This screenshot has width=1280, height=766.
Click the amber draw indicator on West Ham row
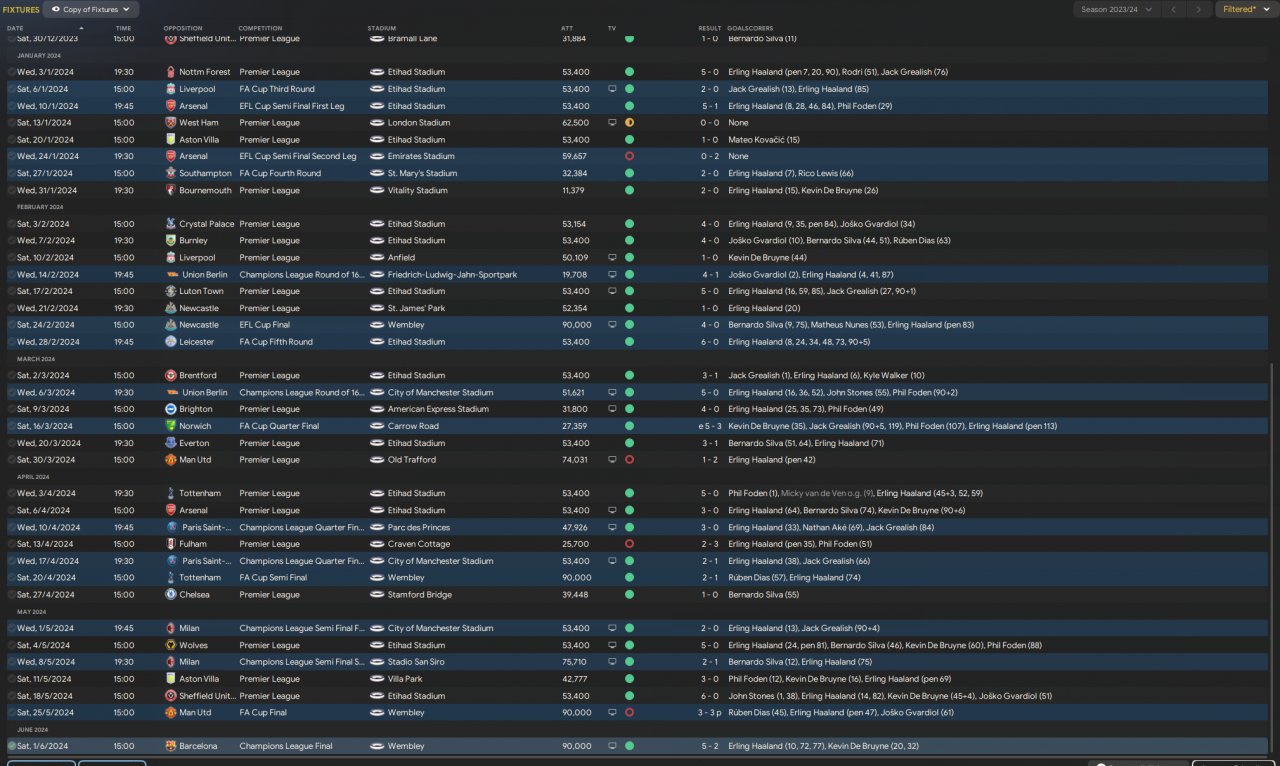coord(629,123)
